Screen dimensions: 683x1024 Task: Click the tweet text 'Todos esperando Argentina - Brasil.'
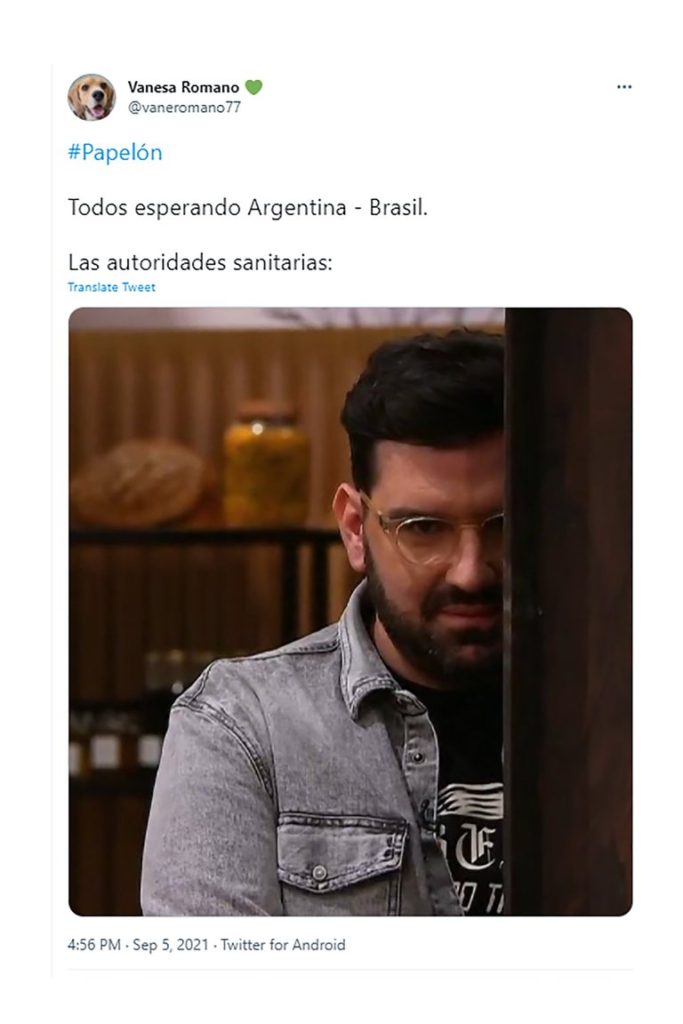[247, 208]
